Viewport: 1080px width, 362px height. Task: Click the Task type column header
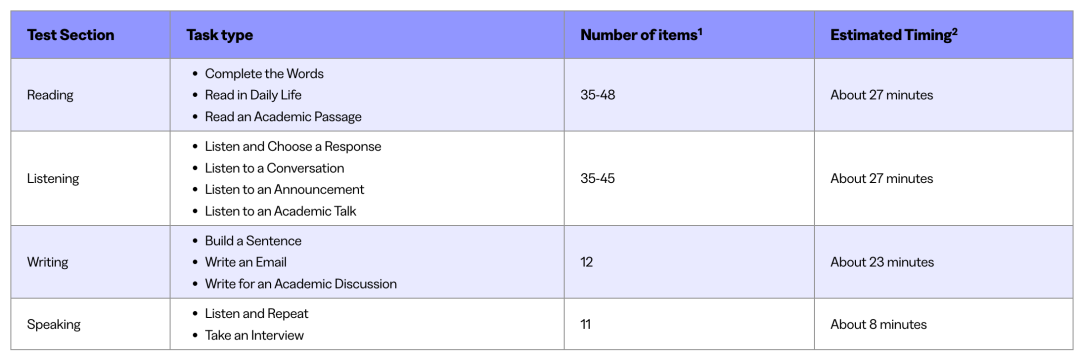point(219,35)
